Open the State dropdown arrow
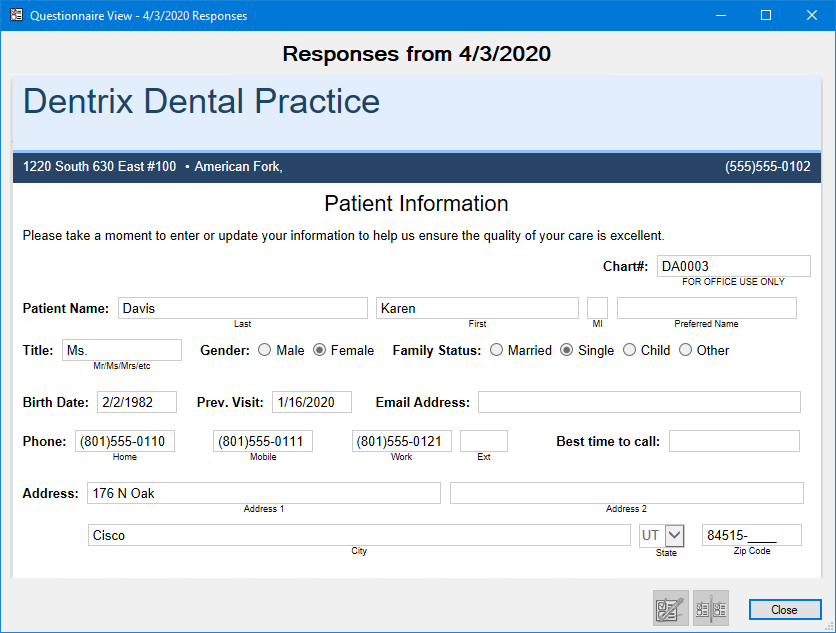The image size is (836, 633). point(674,535)
